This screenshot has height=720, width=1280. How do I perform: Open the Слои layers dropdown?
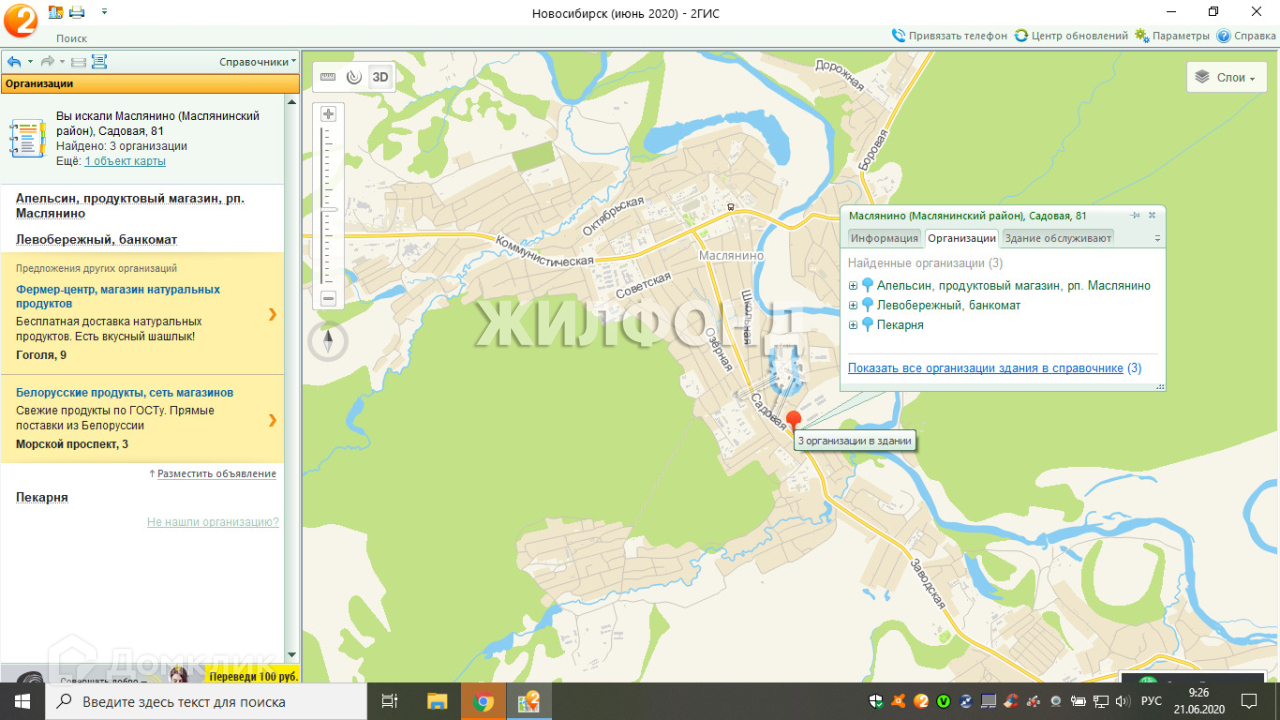pos(1226,77)
